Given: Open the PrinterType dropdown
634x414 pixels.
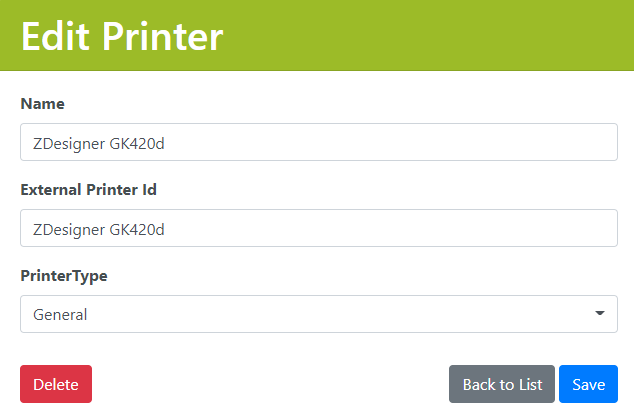Looking at the screenshot, I should 318,314.
